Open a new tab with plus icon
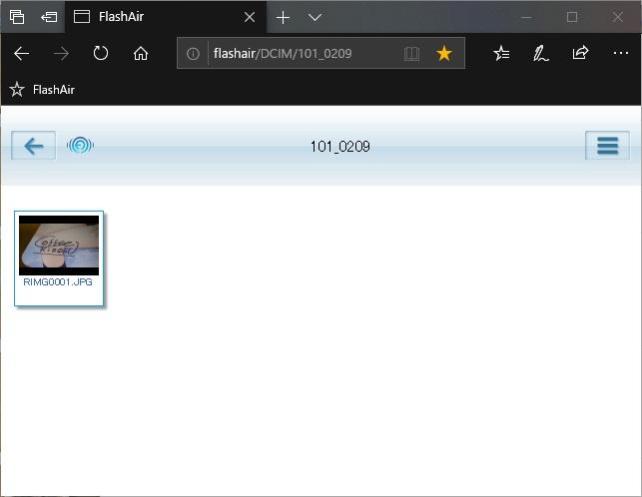642x497 pixels. pyautogui.click(x=283, y=17)
